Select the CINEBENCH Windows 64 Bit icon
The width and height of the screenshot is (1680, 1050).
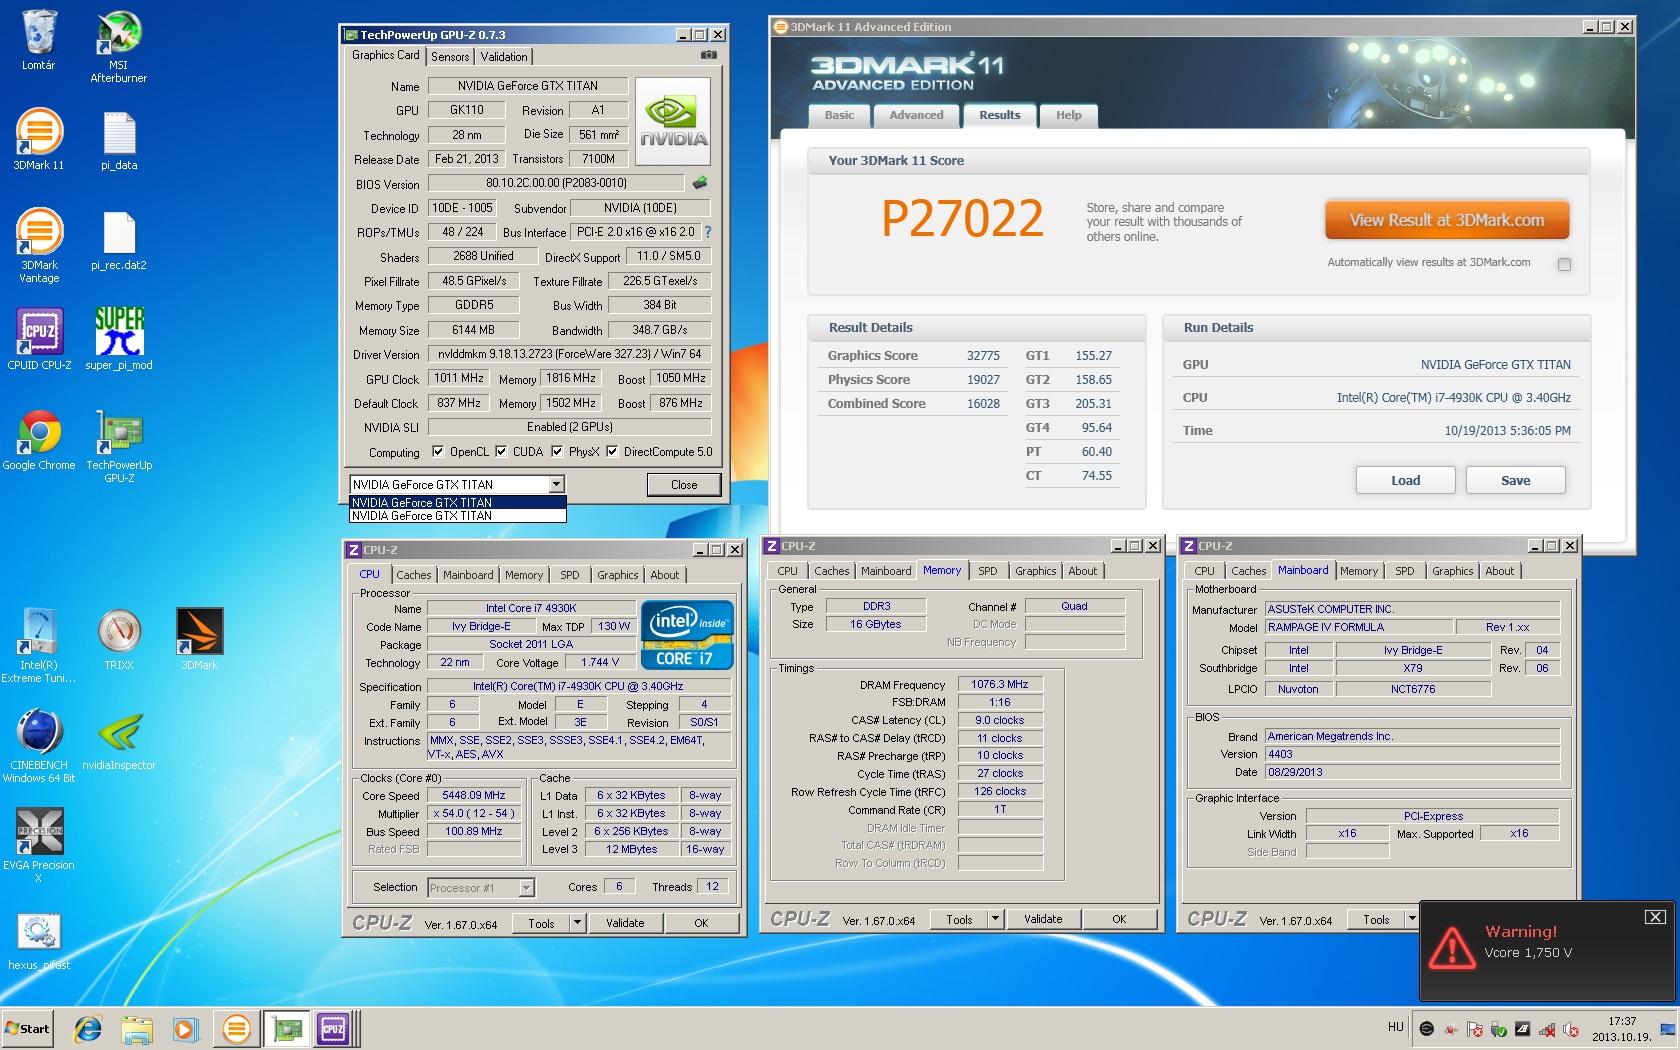coord(39,747)
